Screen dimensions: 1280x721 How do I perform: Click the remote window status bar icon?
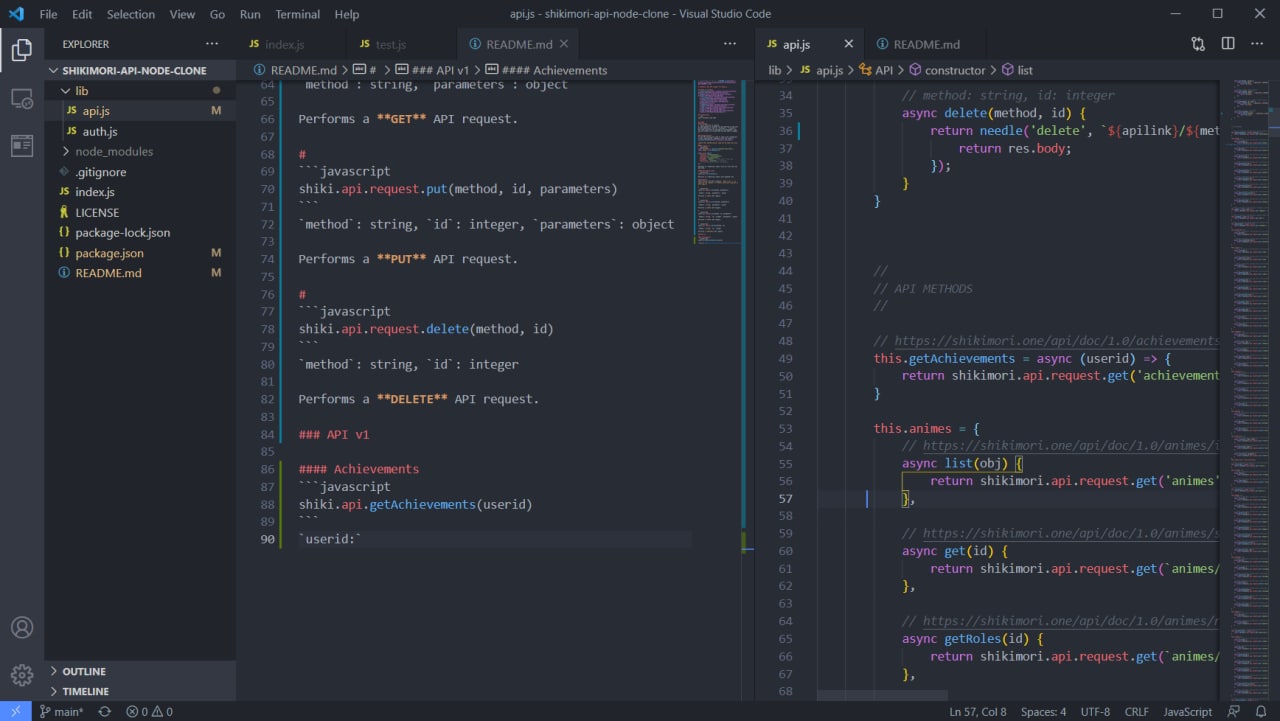[x=15, y=712]
